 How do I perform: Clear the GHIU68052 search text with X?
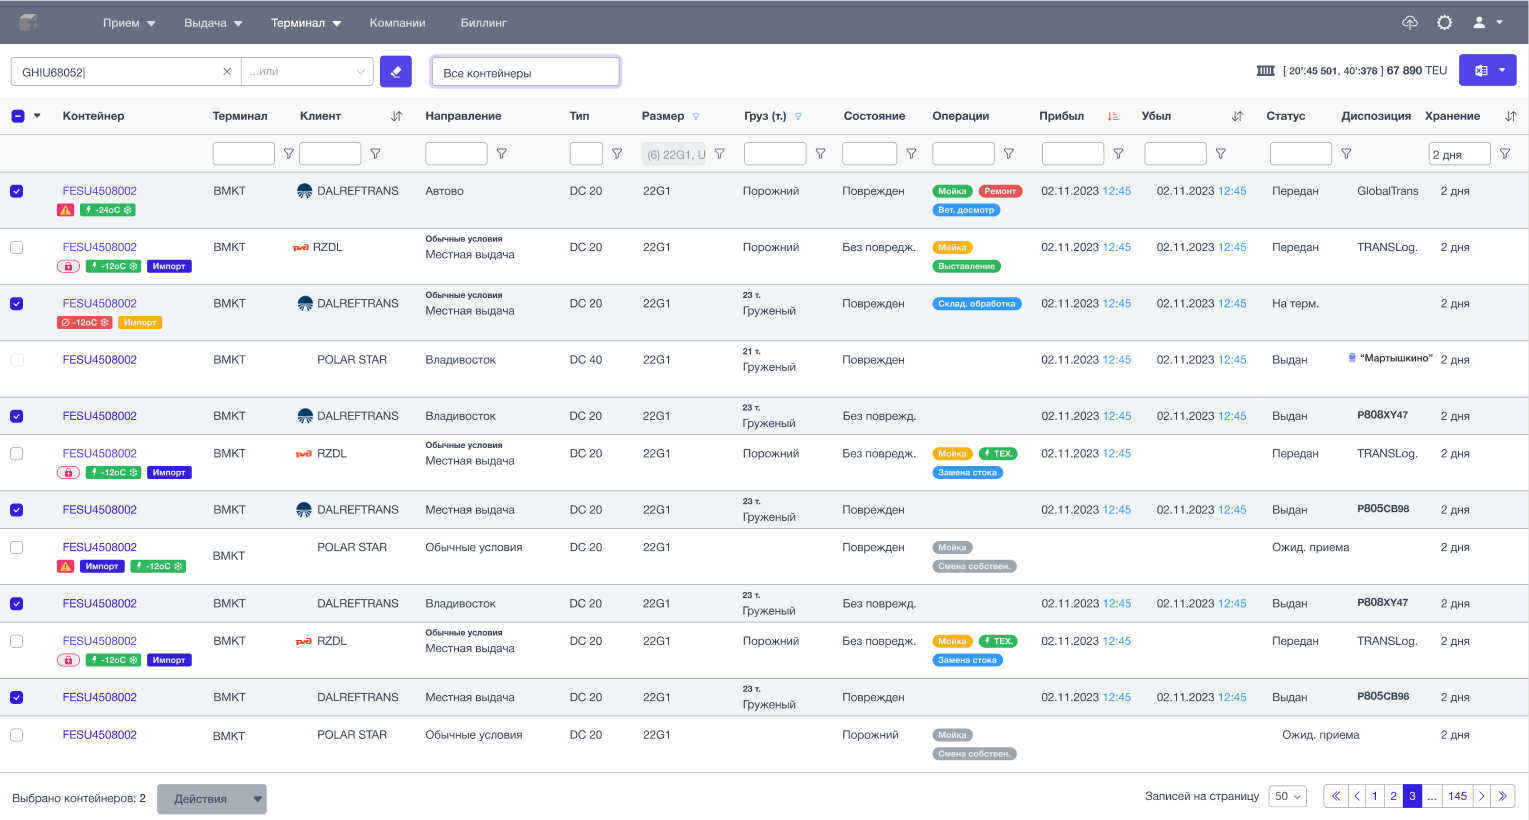click(227, 72)
